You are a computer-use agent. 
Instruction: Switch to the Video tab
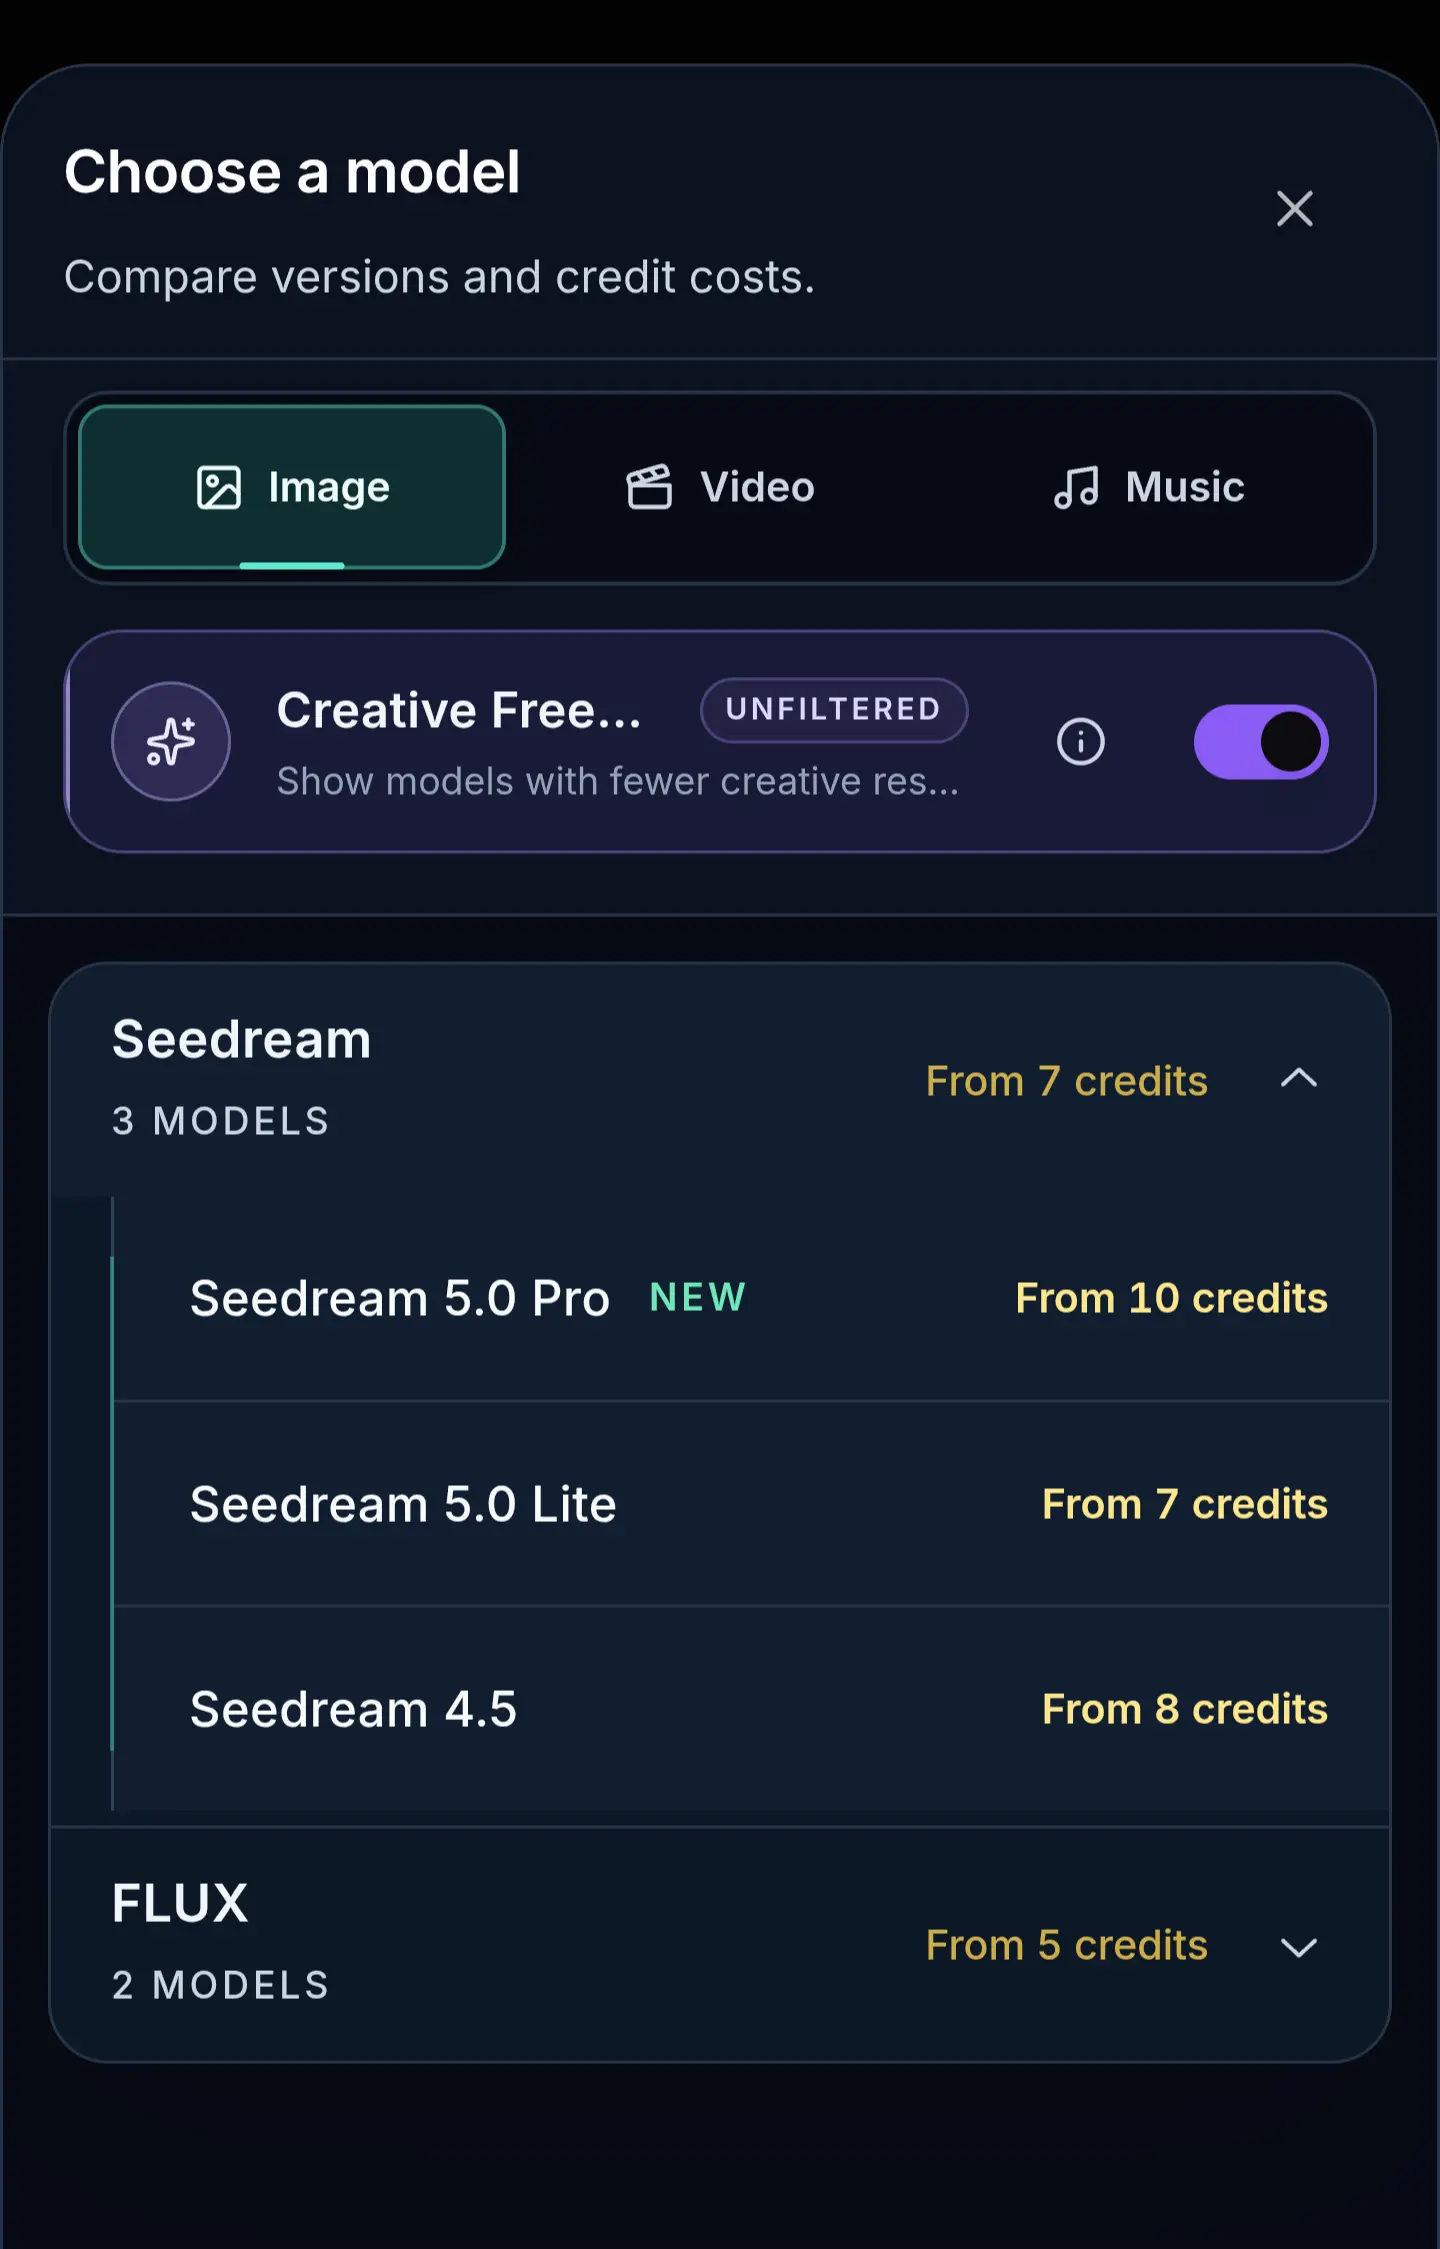(720, 488)
